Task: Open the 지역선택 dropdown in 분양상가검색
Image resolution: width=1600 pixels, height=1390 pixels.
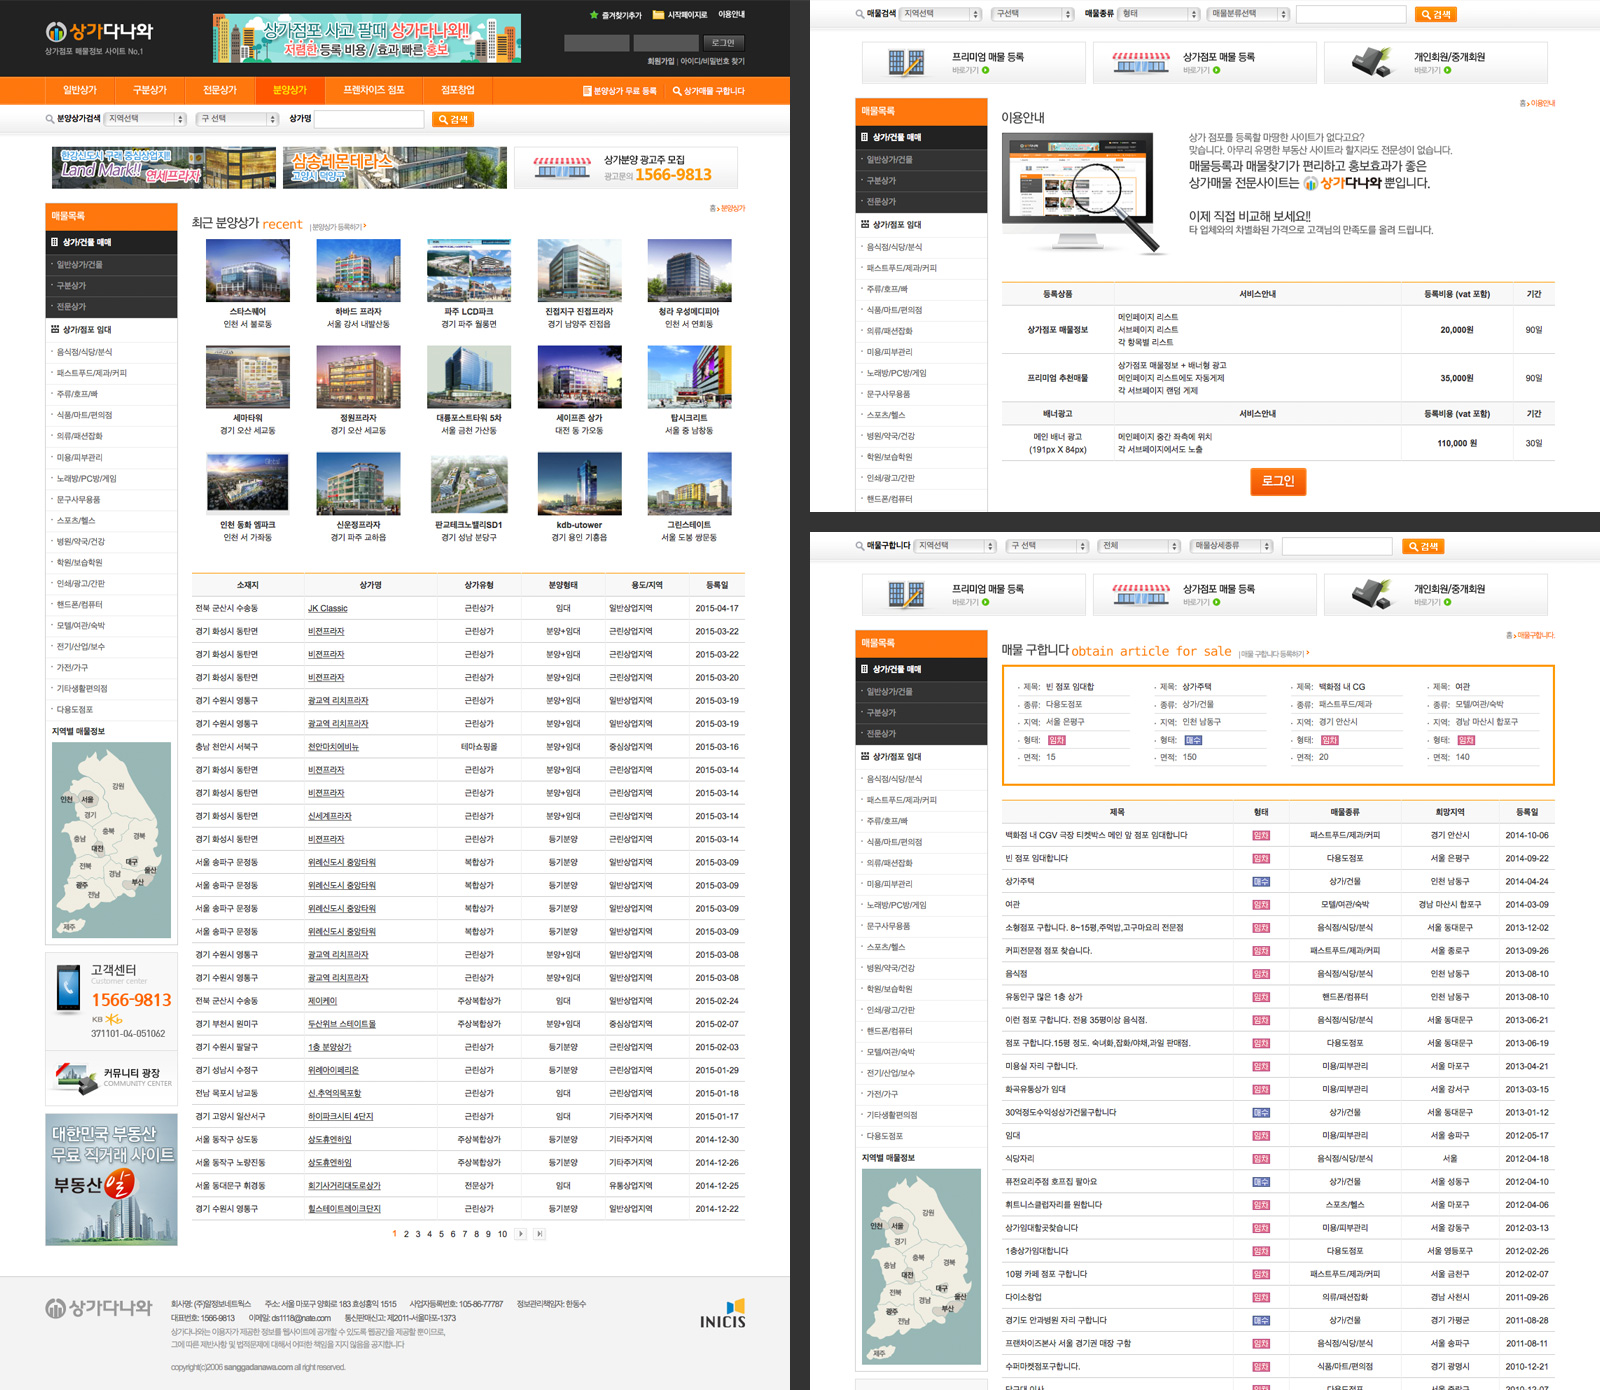Action: pos(146,119)
